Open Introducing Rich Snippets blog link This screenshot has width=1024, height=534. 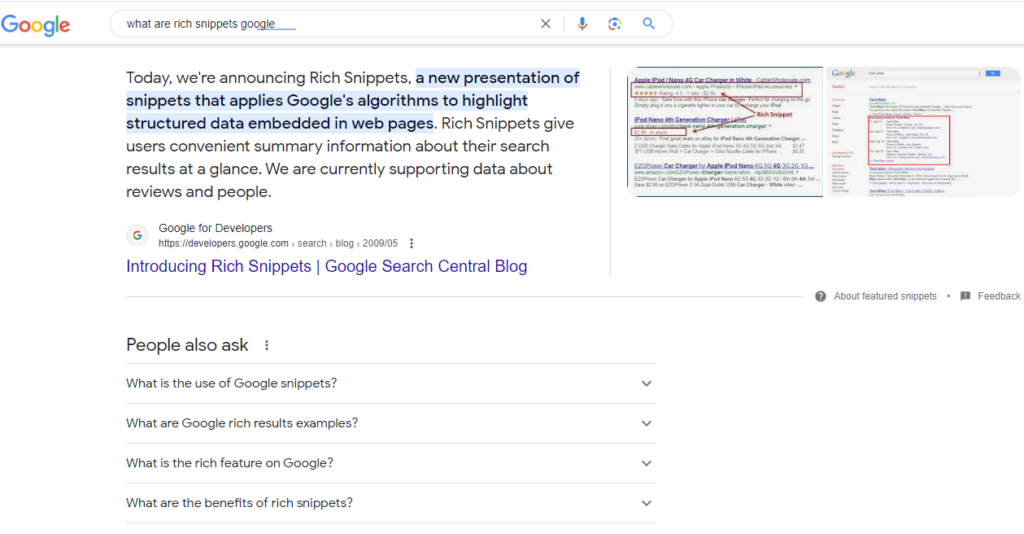click(327, 266)
